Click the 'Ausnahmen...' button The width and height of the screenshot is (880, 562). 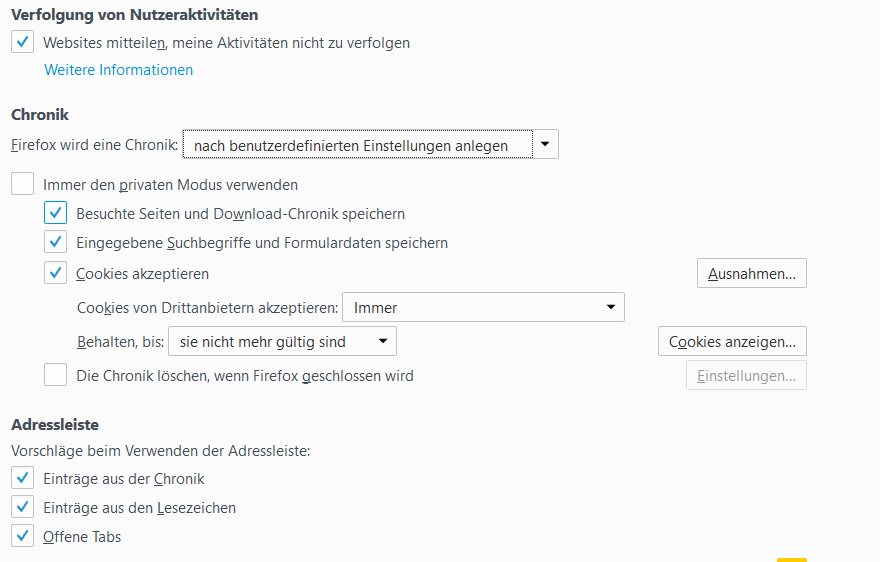[x=751, y=273]
